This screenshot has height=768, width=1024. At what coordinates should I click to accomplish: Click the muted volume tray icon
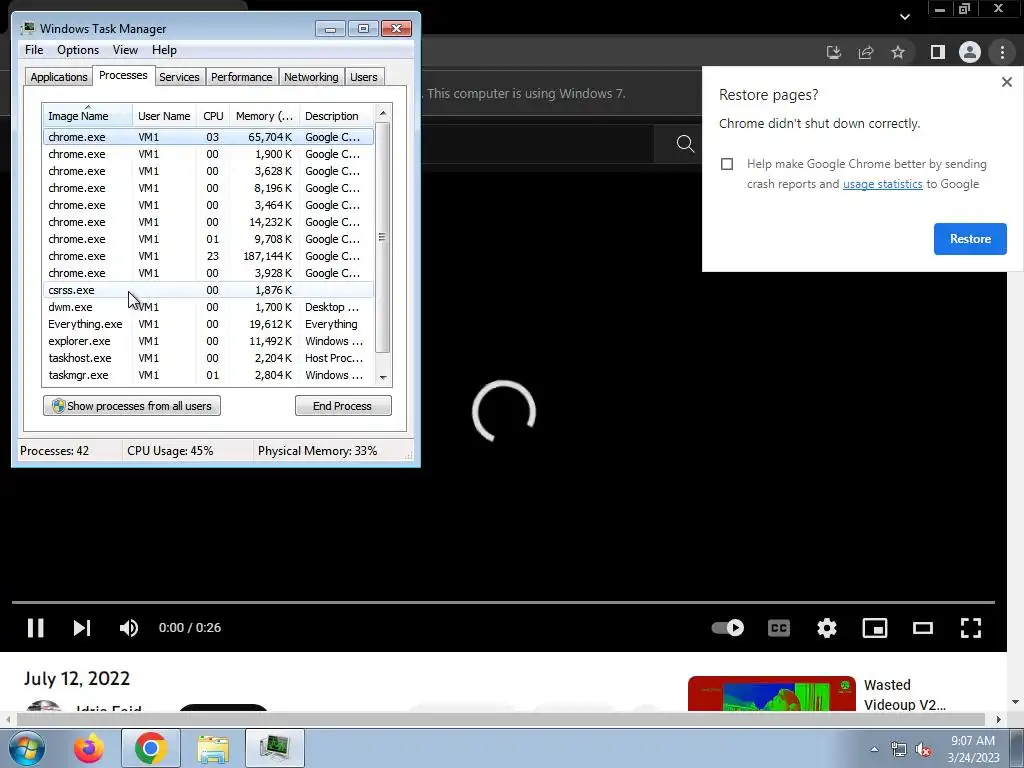923,749
